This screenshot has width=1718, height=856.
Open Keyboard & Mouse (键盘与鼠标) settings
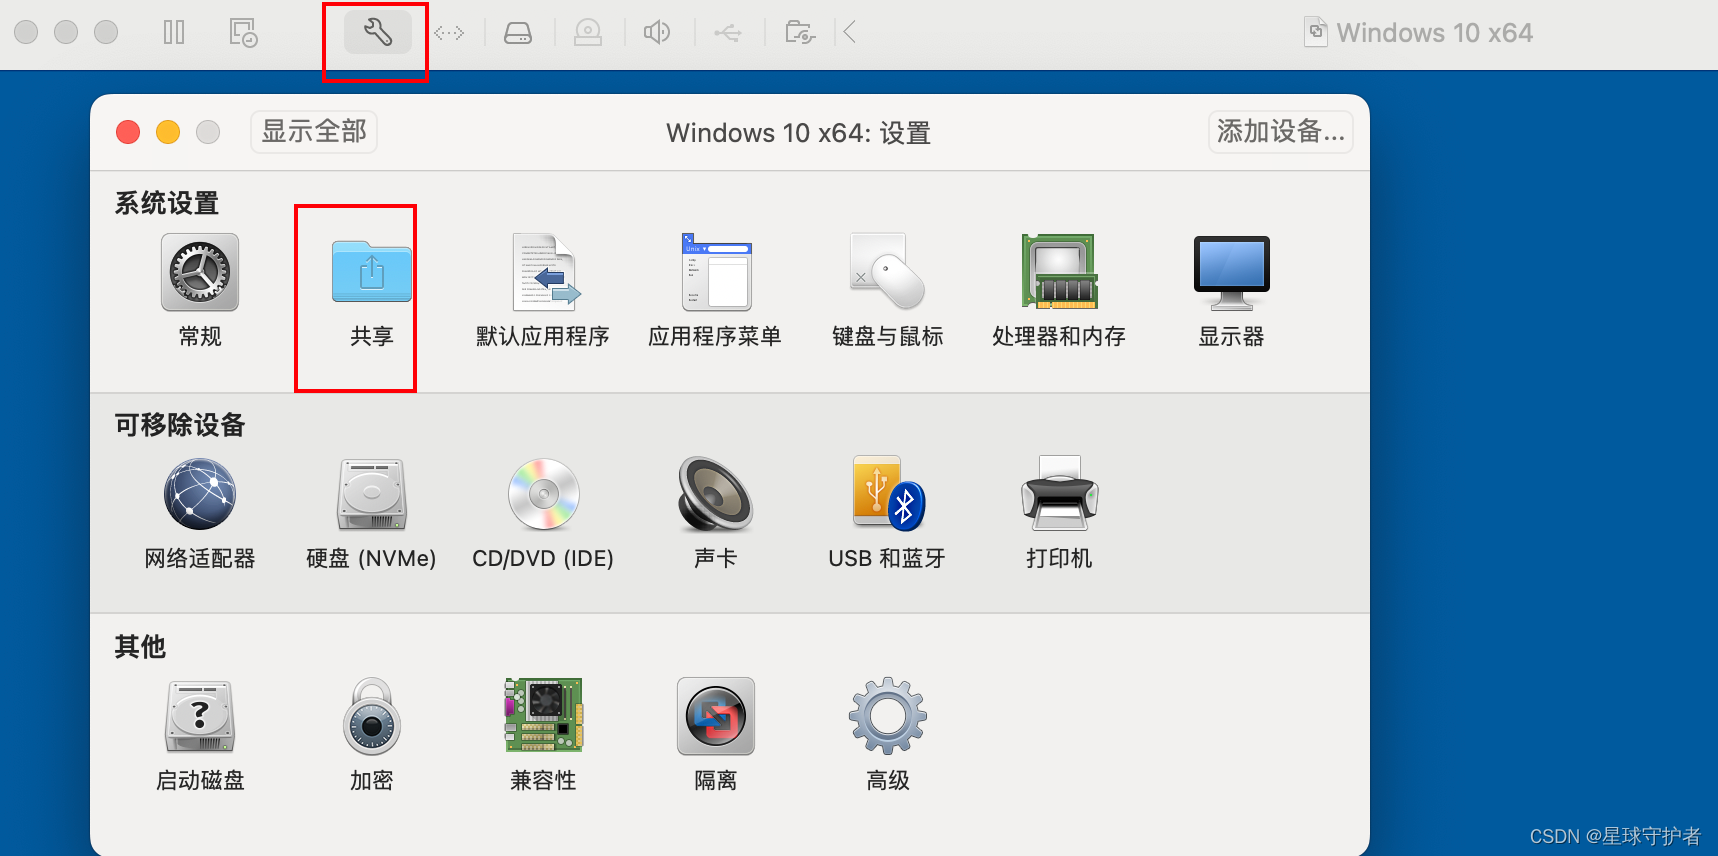point(887,290)
